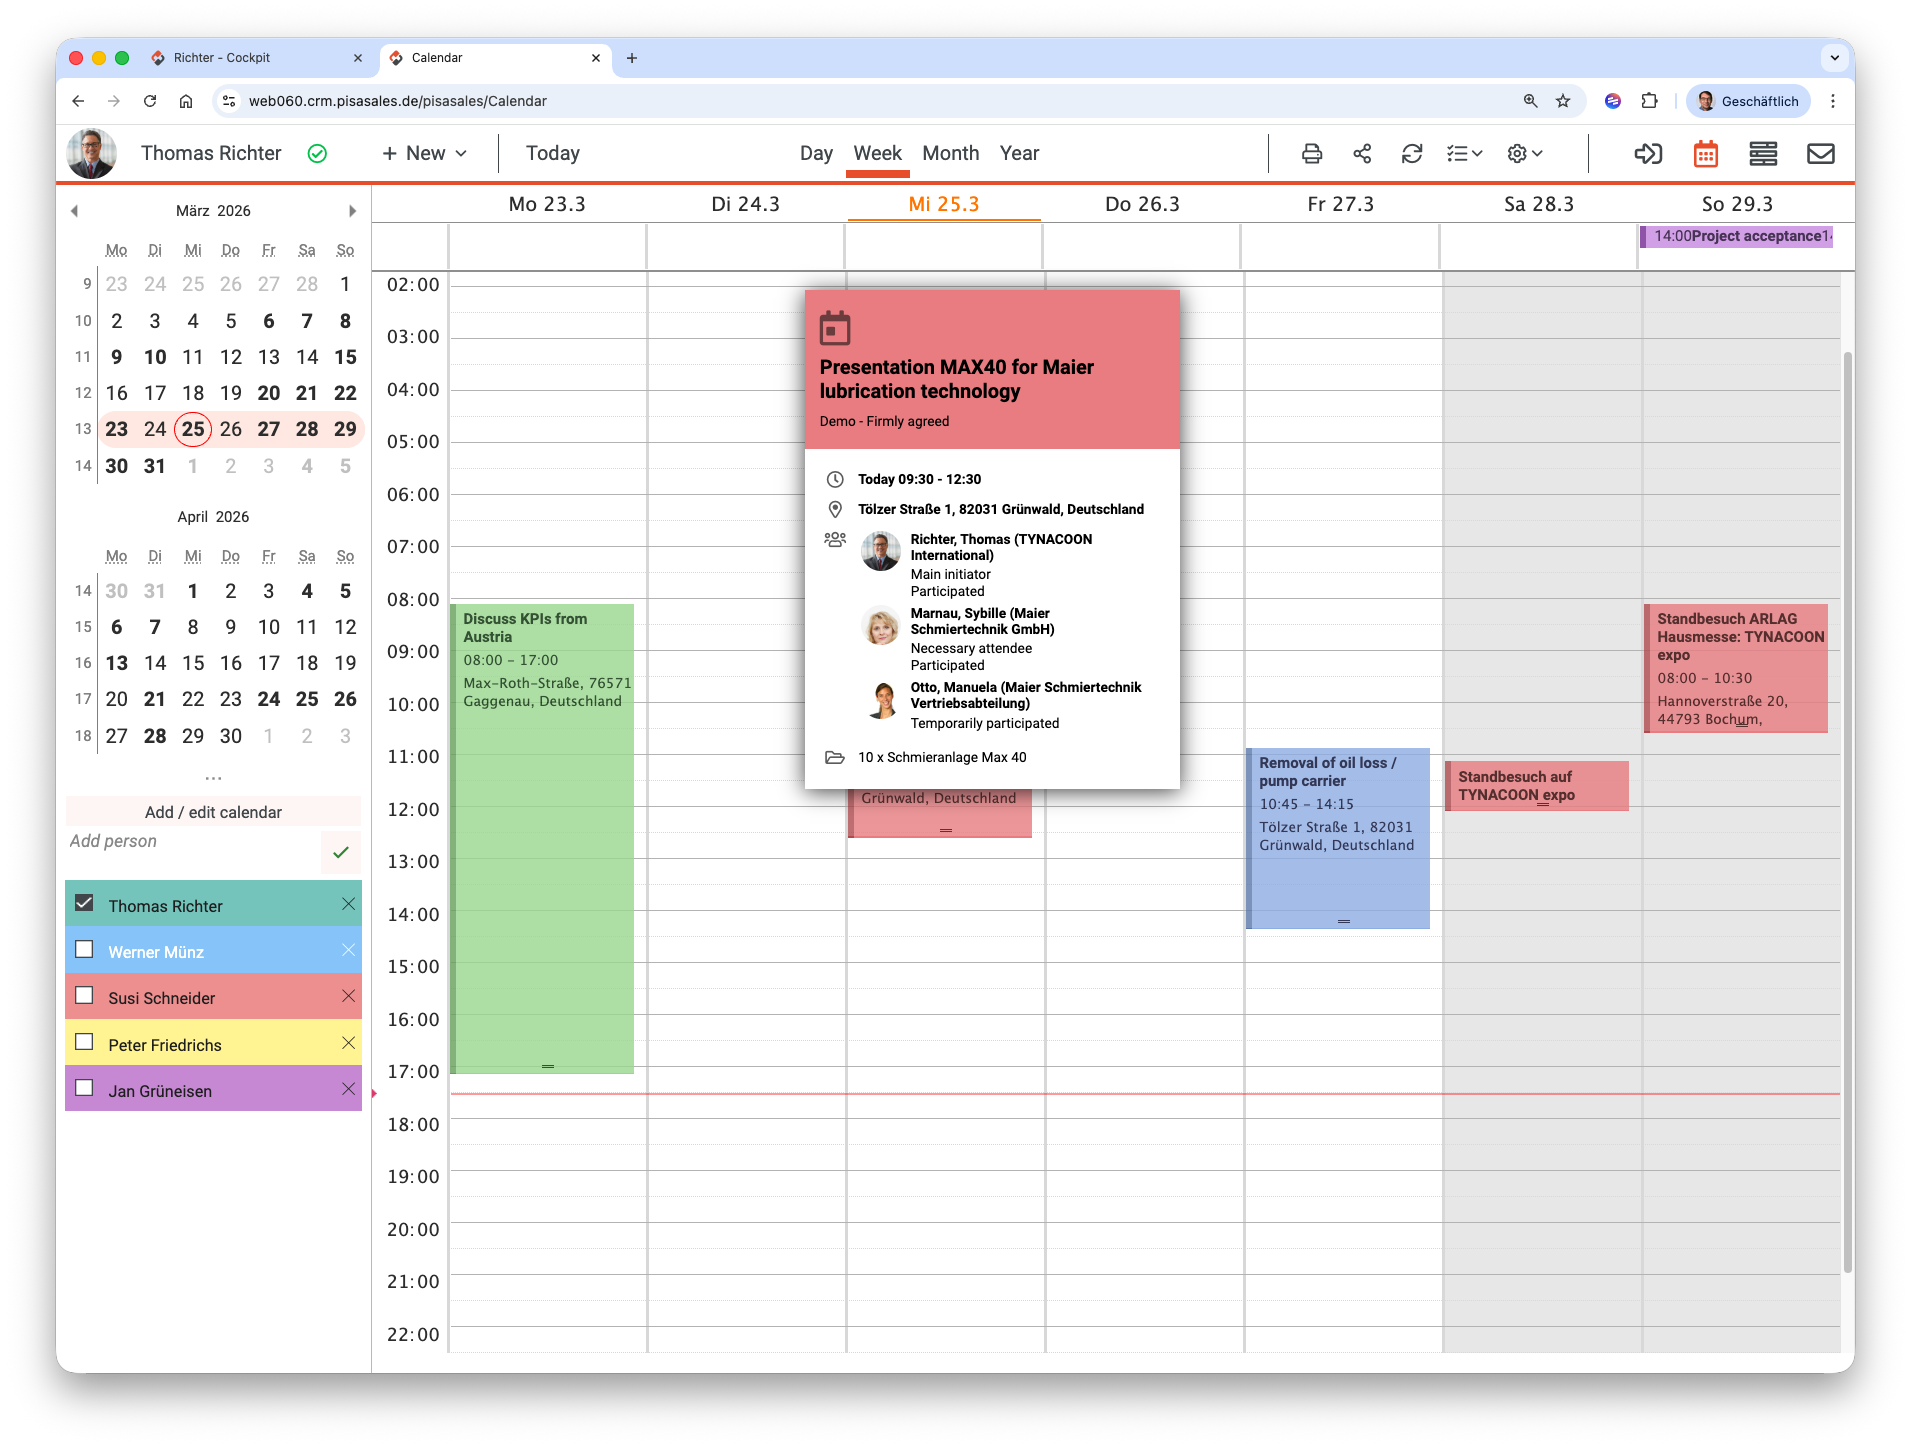Open the Geschäftlich profile button
Viewport: 1911px width, 1447px height.
pos(1748,101)
